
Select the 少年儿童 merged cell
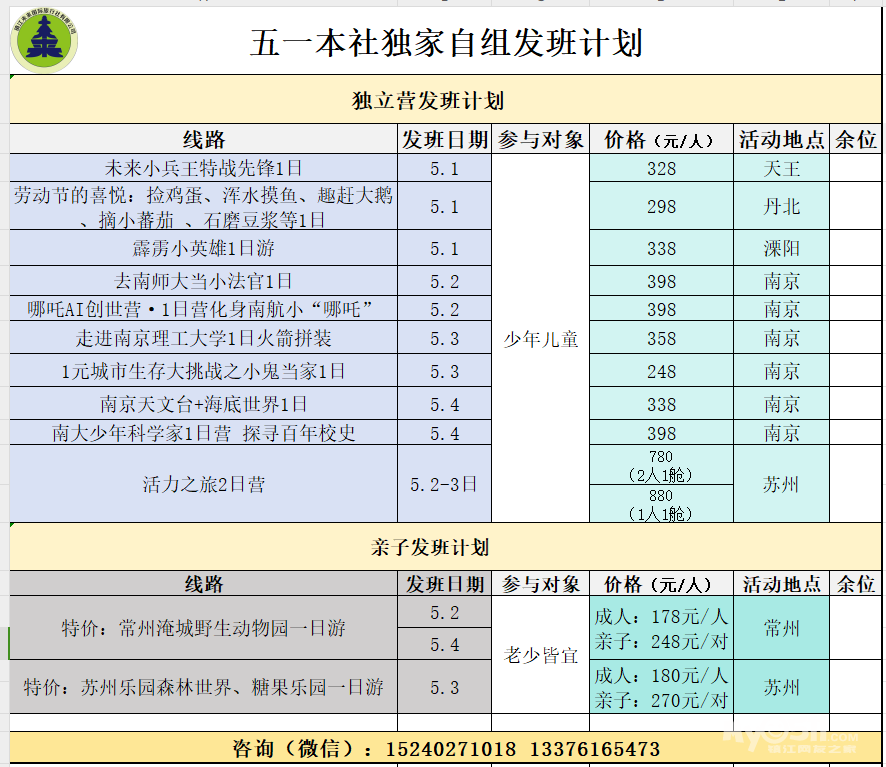(541, 339)
